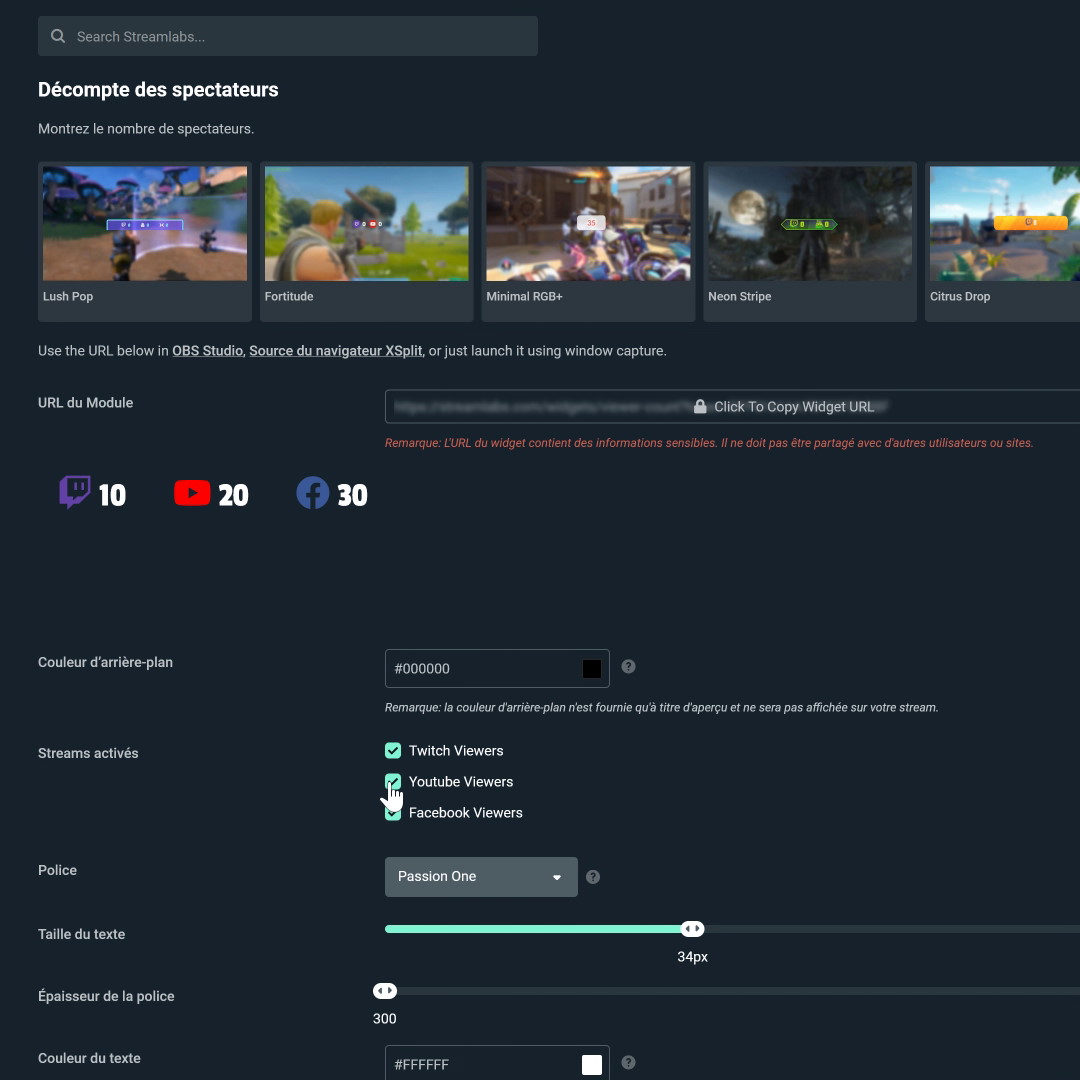Image resolution: width=1080 pixels, height=1080 pixels.
Task: Click the Décompte des spectateurs heading
Action: (158, 90)
